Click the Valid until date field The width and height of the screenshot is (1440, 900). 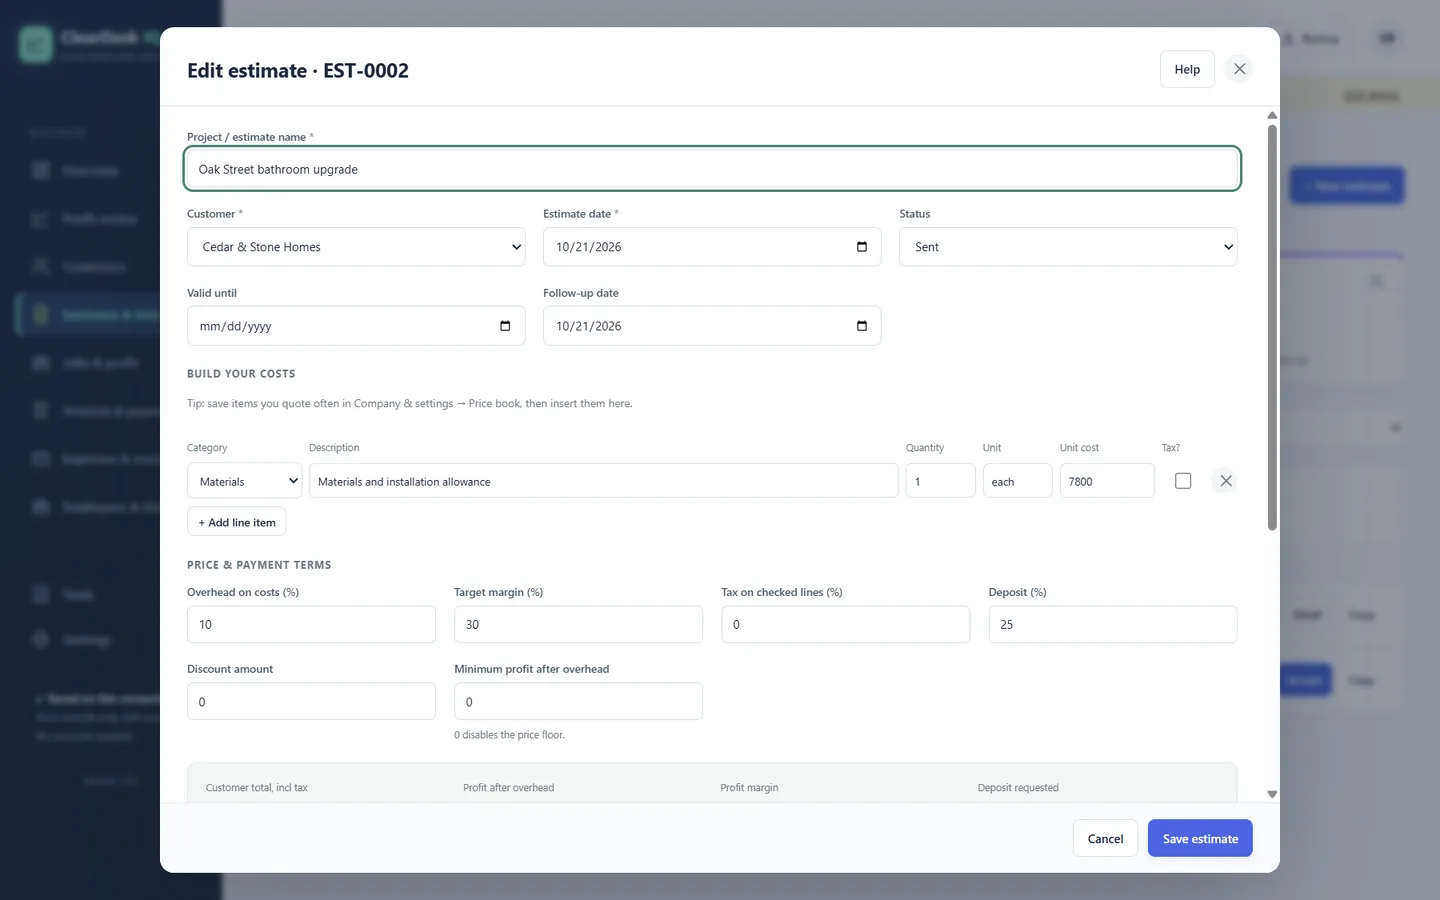[356, 326]
